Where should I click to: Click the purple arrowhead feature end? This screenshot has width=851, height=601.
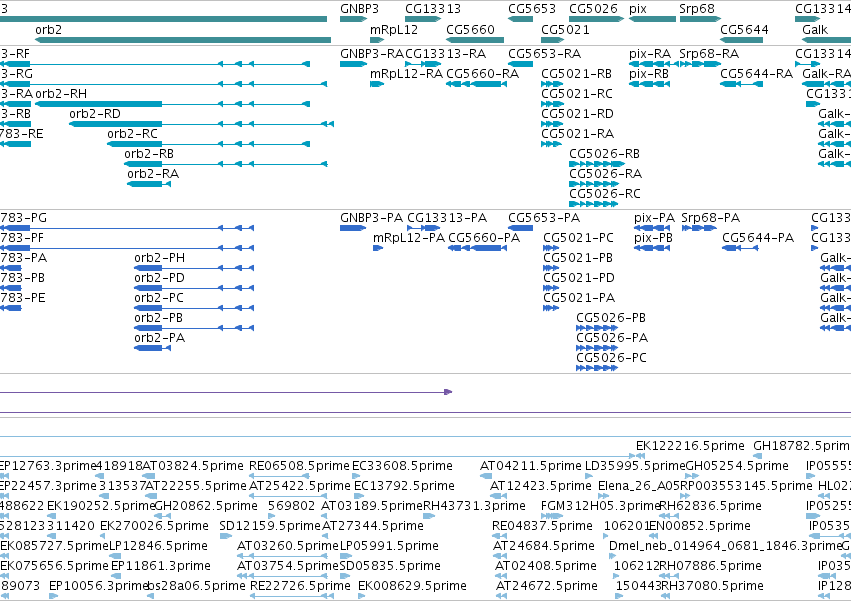coord(448,392)
